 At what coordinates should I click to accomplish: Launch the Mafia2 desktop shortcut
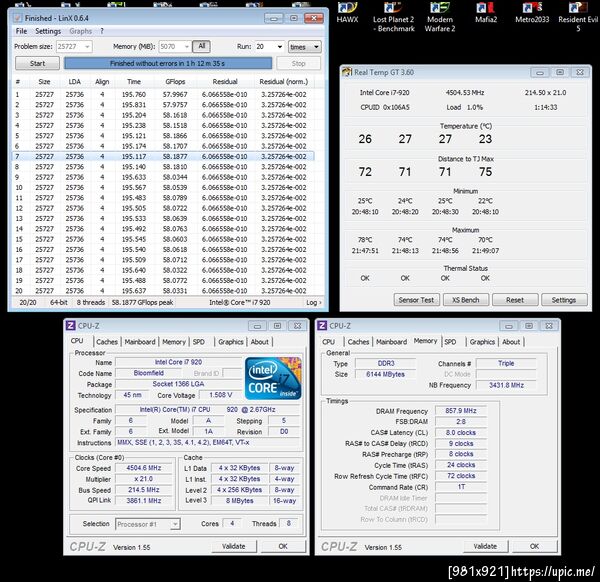click(x=486, y=13)
